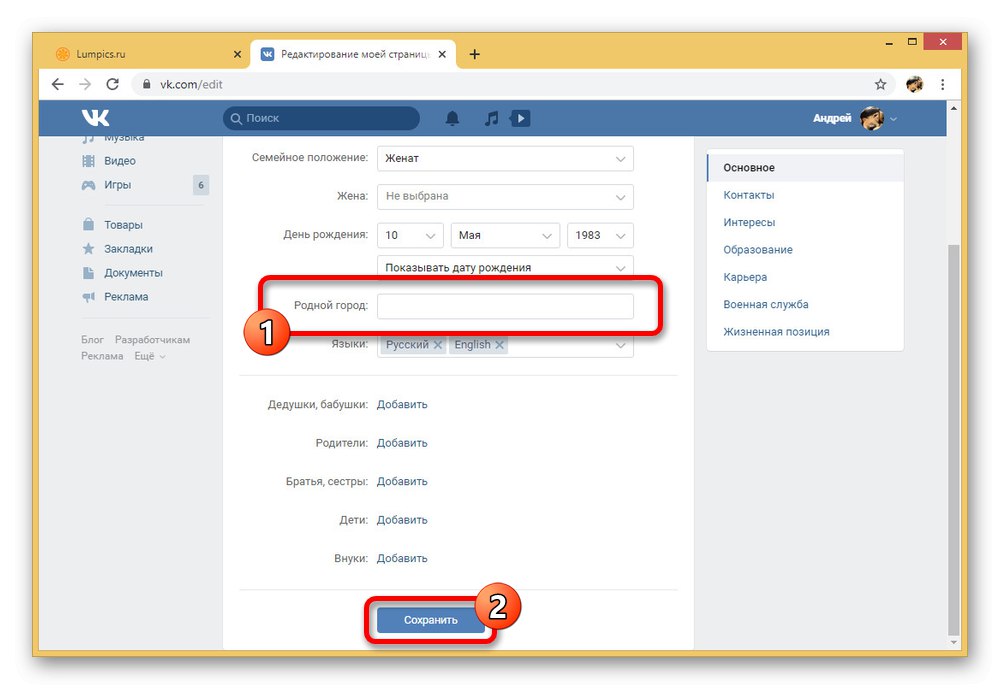1000x689 pixels.
Task: Open the video player icon in header
Action: pyautogui.click(x=520, y=118)
